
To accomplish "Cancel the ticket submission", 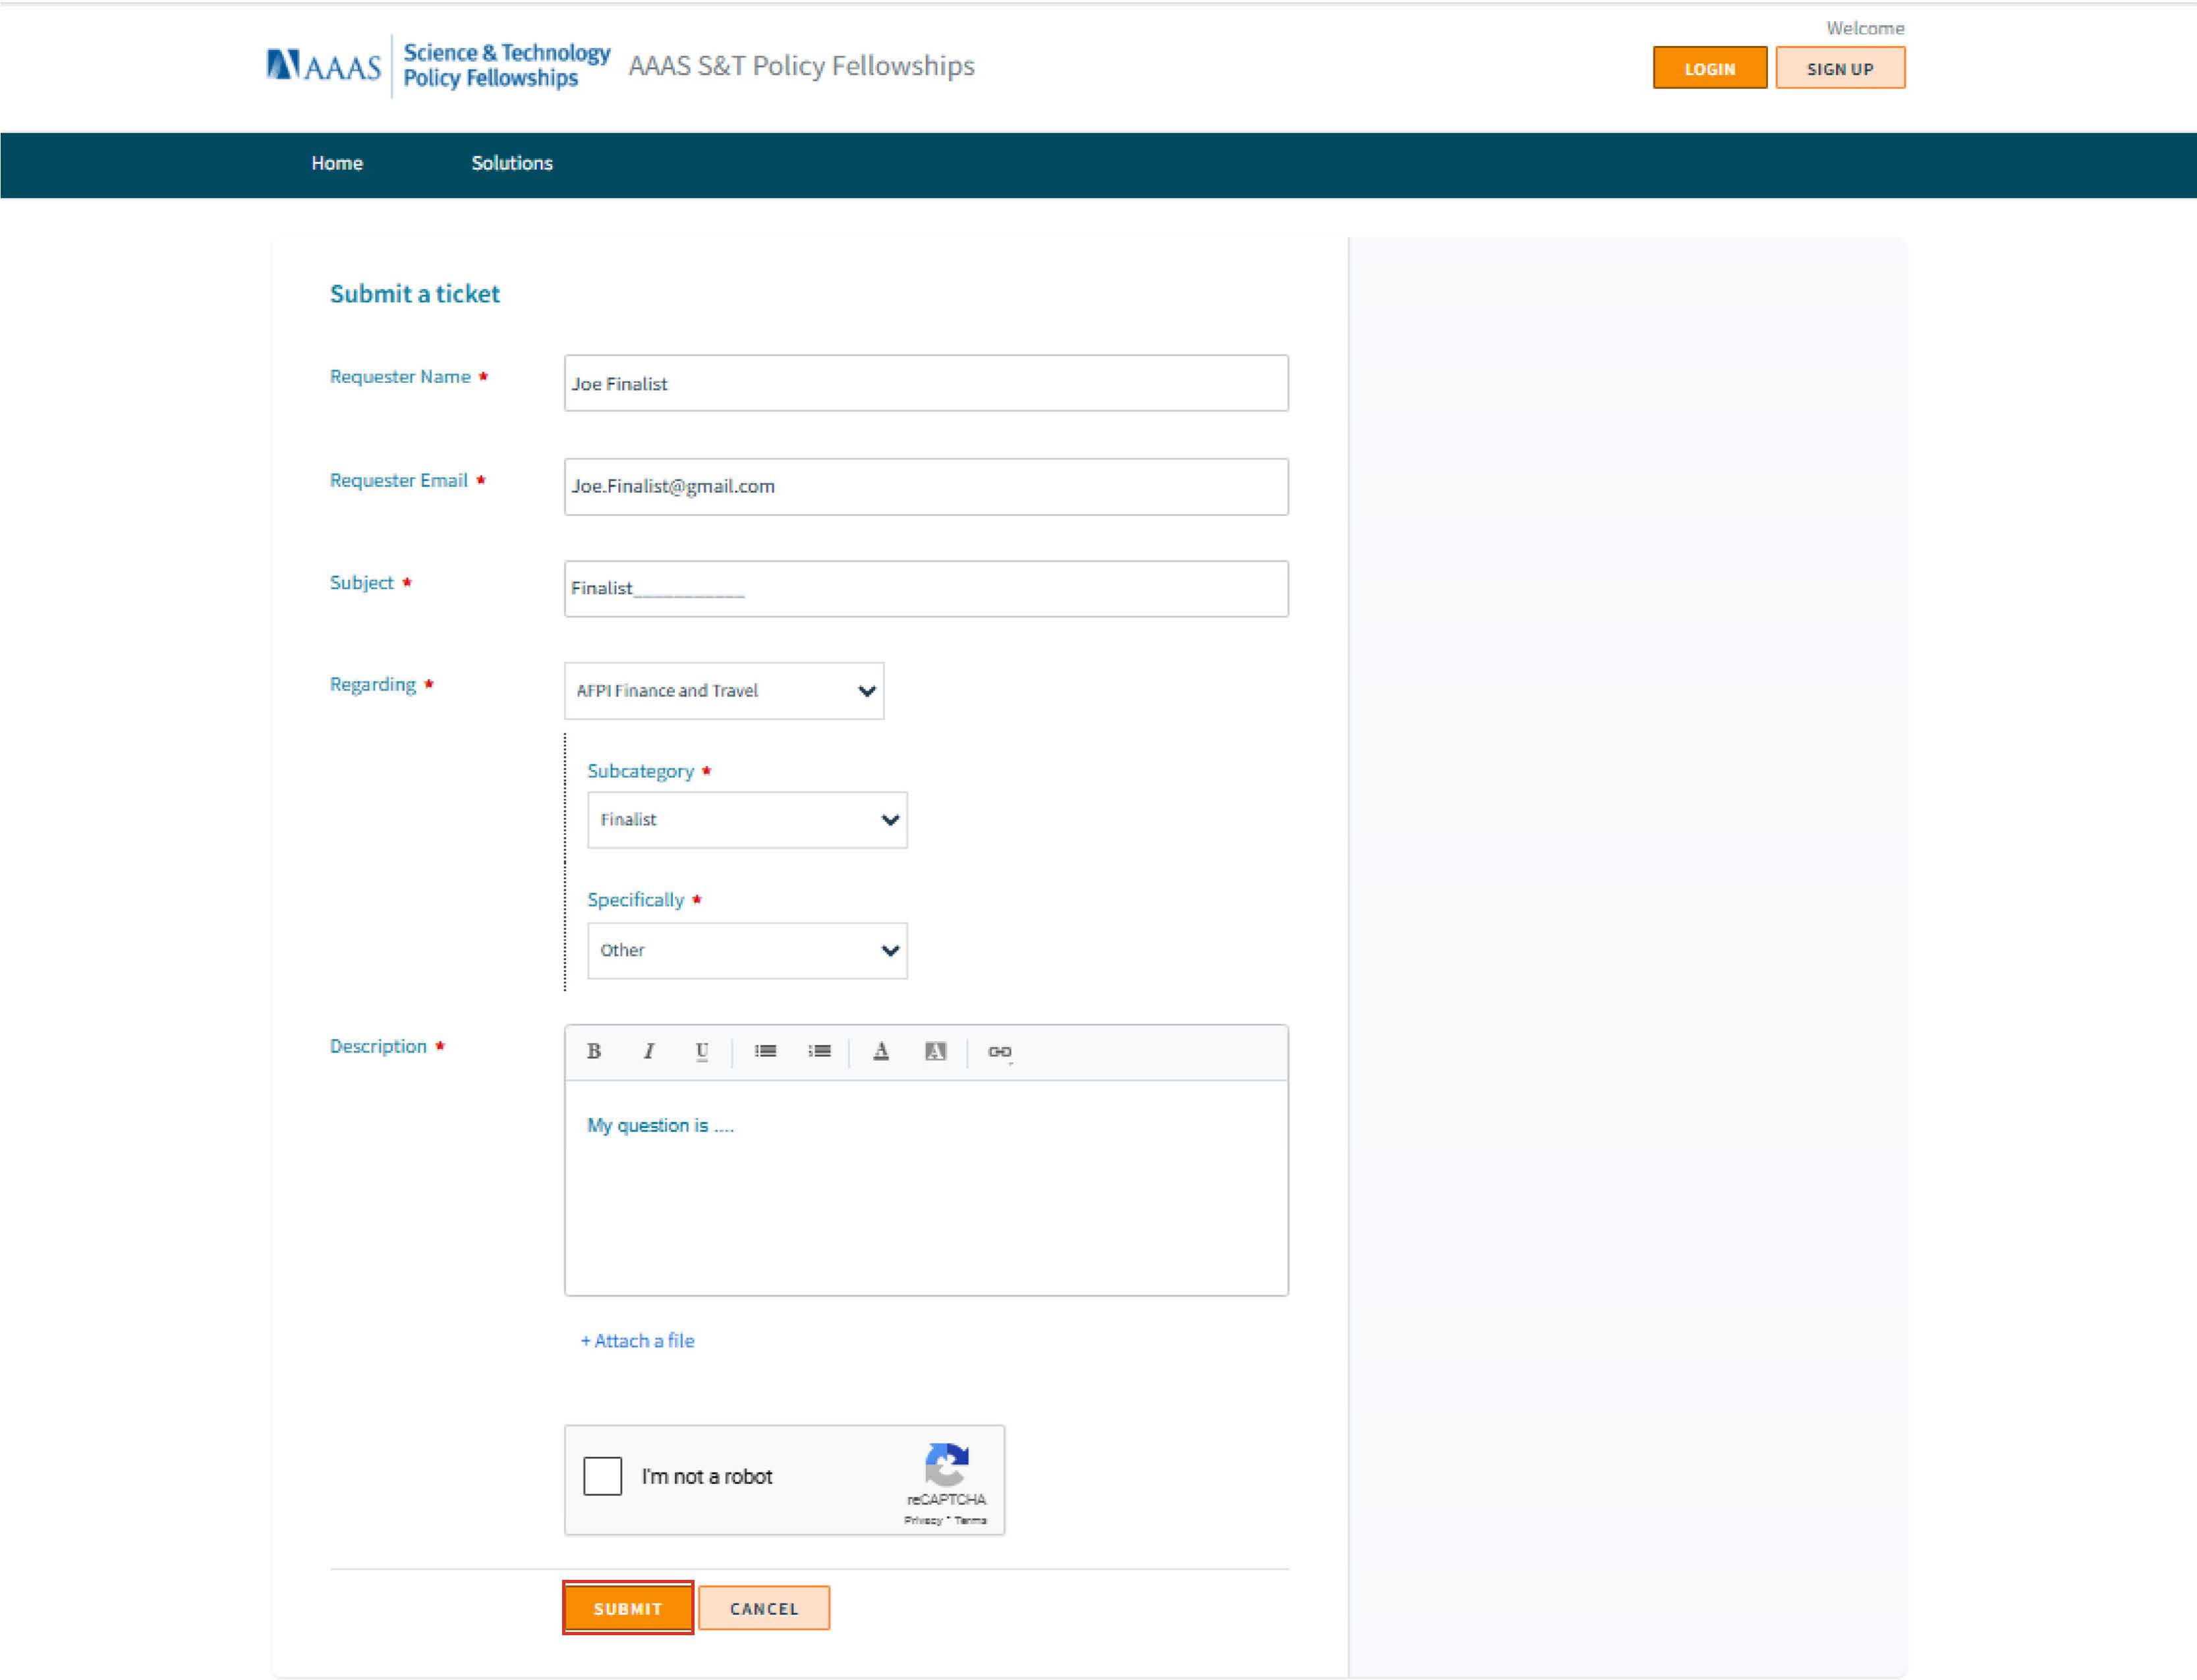I will tap(764, 1608).
